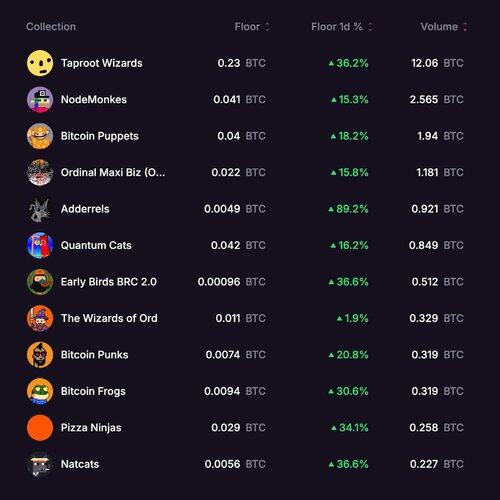Viewport: 500px width, 500px height.
Task: Click the Adderrels collection avatar
Action: [40, 209]
